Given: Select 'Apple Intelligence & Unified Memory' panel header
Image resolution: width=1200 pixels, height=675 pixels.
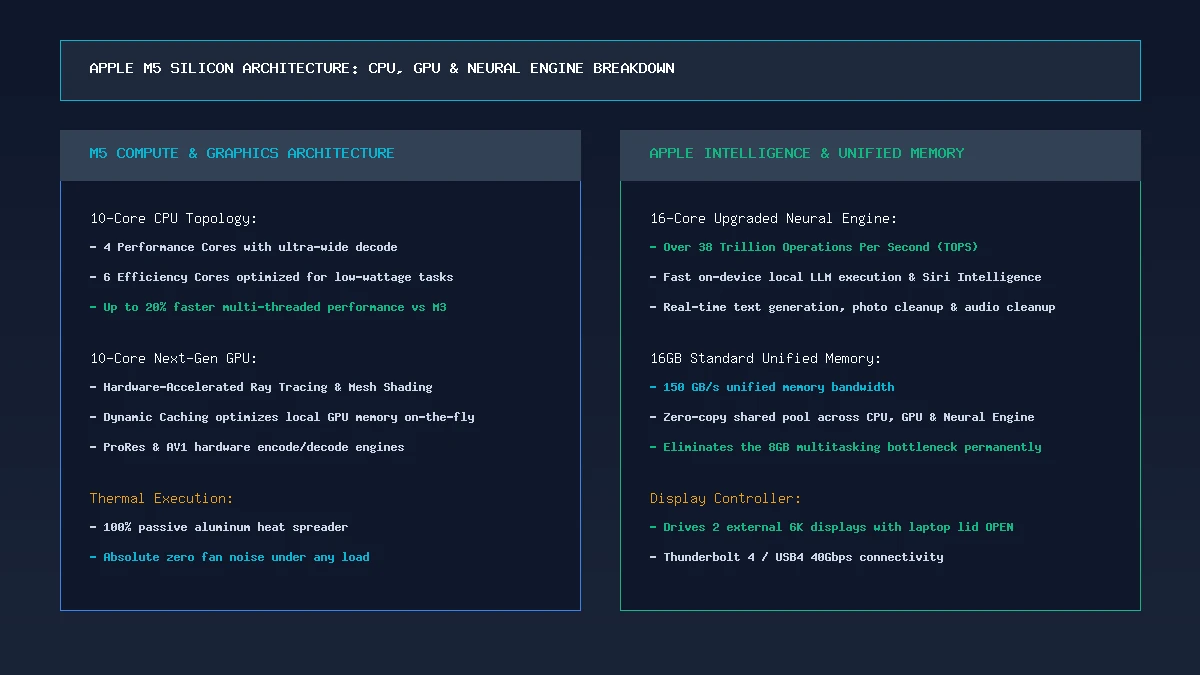Looking at the screenshot, I should tap(880, 155).
